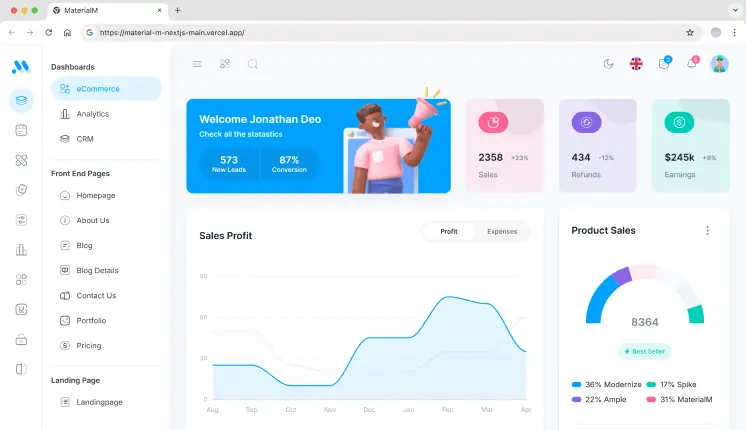Image resolution: width=746 pixels, height=430 pixels.
Task: Click the bar chart icon in the left rail
Action: (x=21, y=250)
